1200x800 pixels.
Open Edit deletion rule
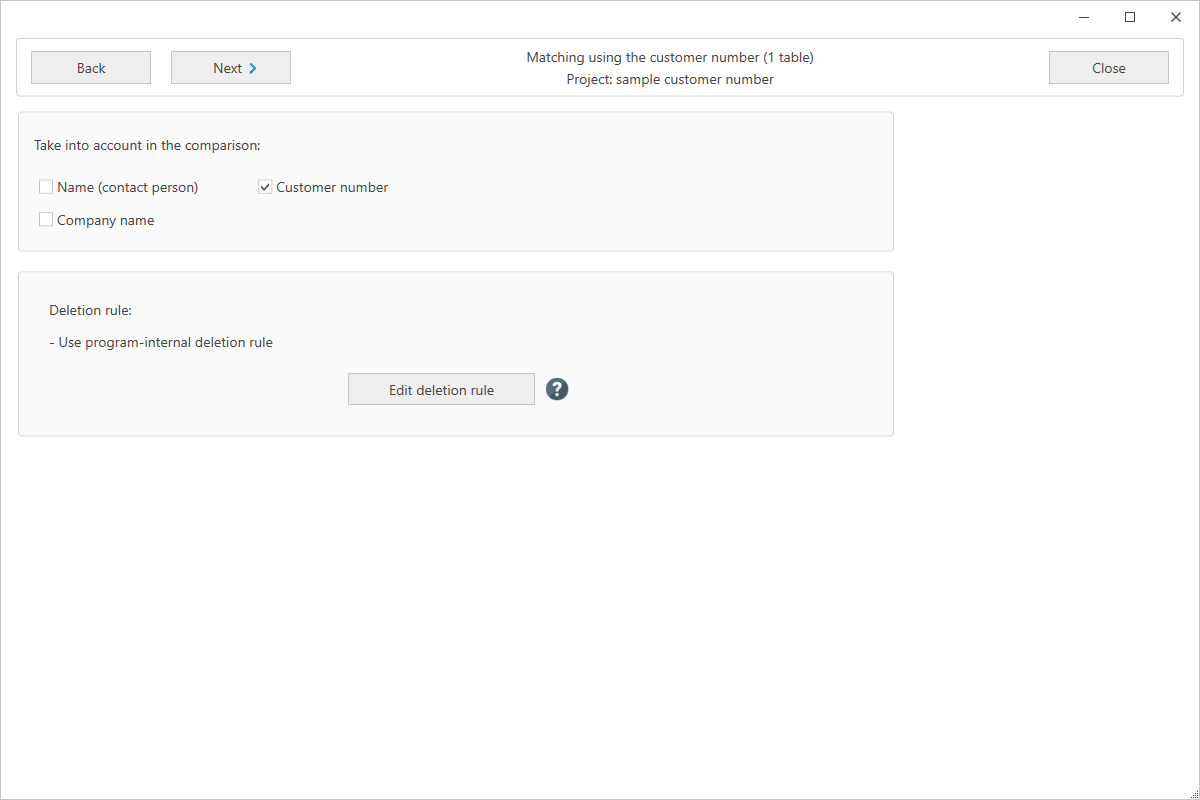(x=441, y=390)
